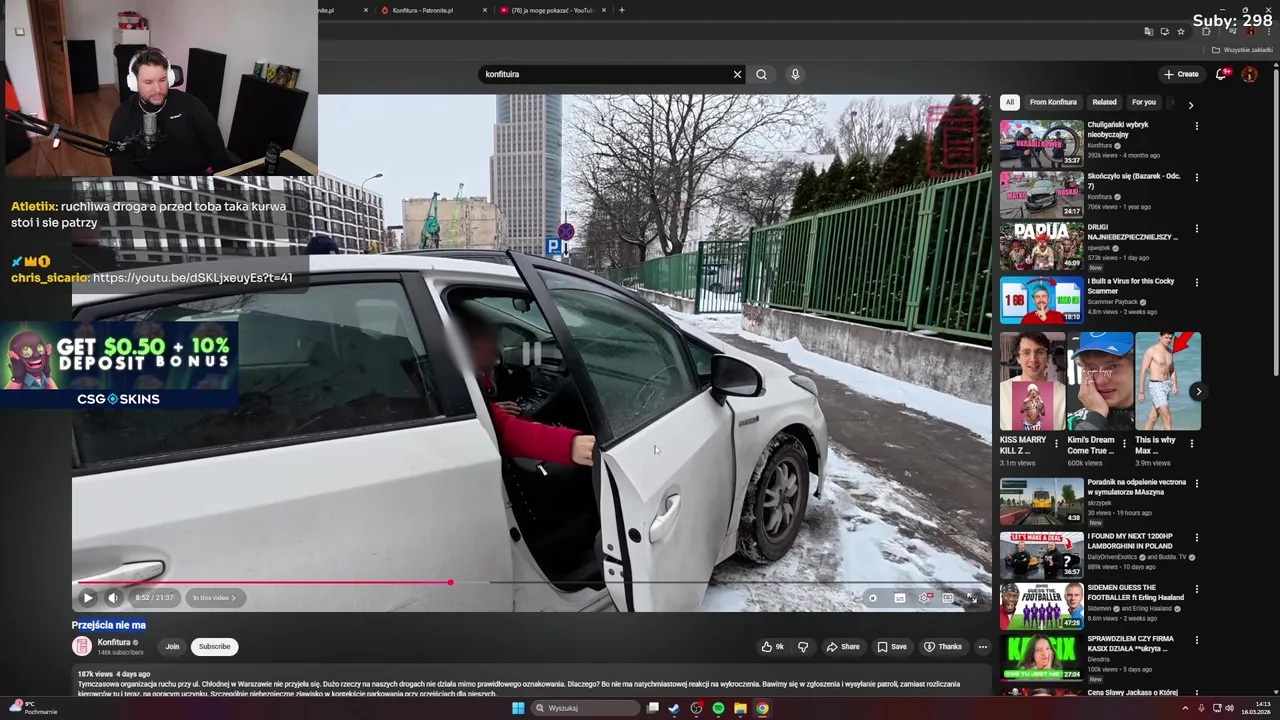Viewport: 1280px width, 720px height.
Task: Like the video with thumbs up
Action: coord(773,647)
